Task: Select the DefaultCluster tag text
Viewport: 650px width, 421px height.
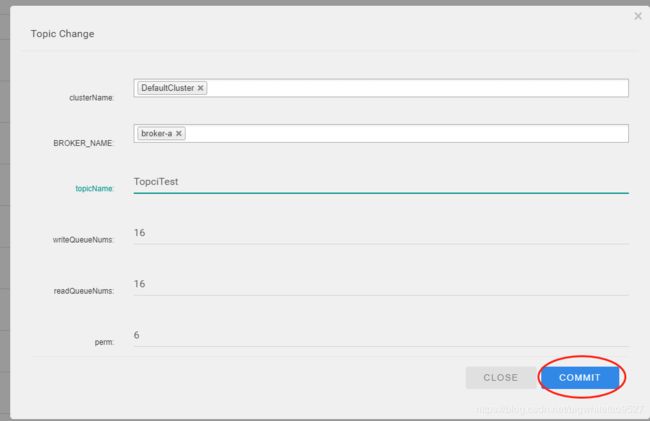Action: tap(167, 88)
